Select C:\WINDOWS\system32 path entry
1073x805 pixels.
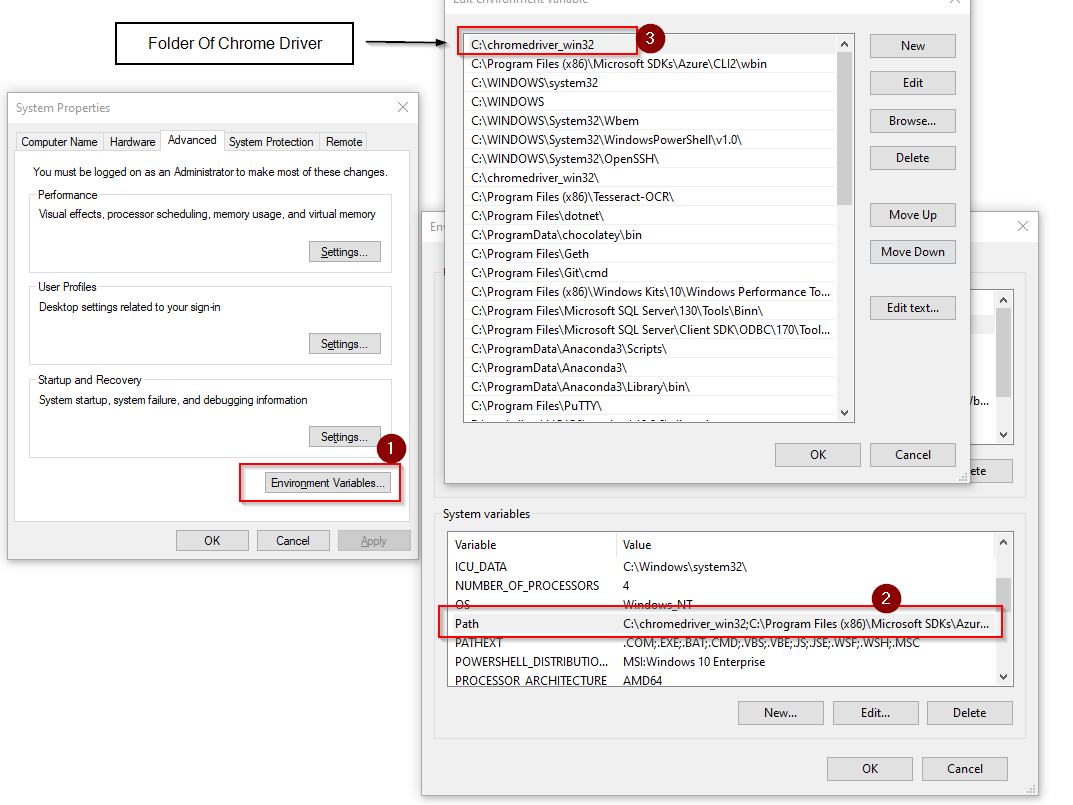tap(650, 83)
